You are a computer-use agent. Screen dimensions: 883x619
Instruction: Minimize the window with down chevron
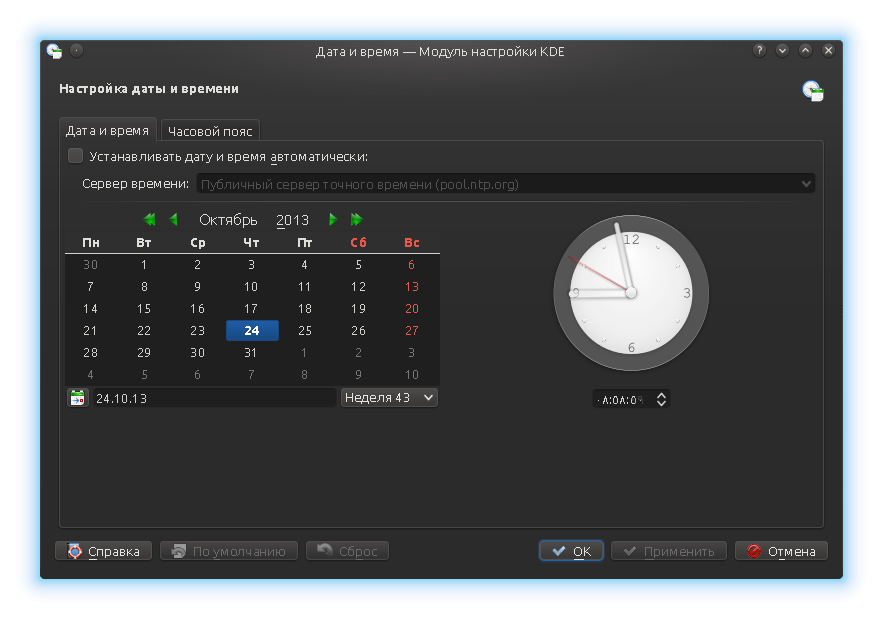[782, 51]
